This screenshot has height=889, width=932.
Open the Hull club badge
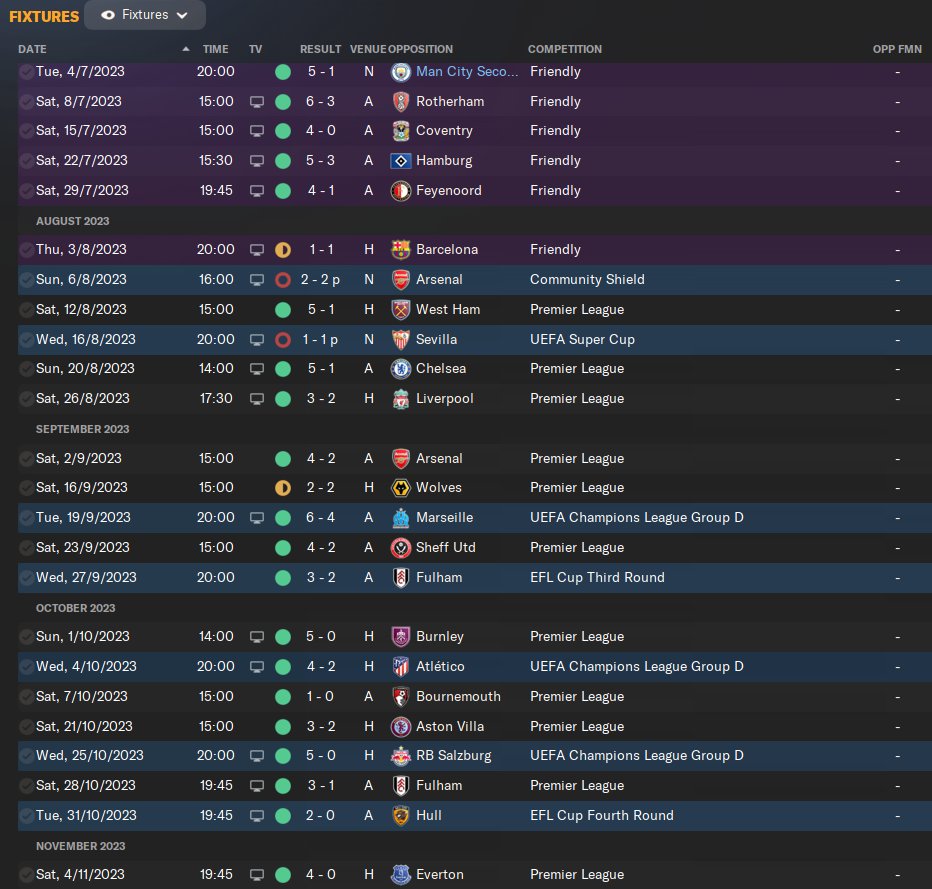pos(401,815)
